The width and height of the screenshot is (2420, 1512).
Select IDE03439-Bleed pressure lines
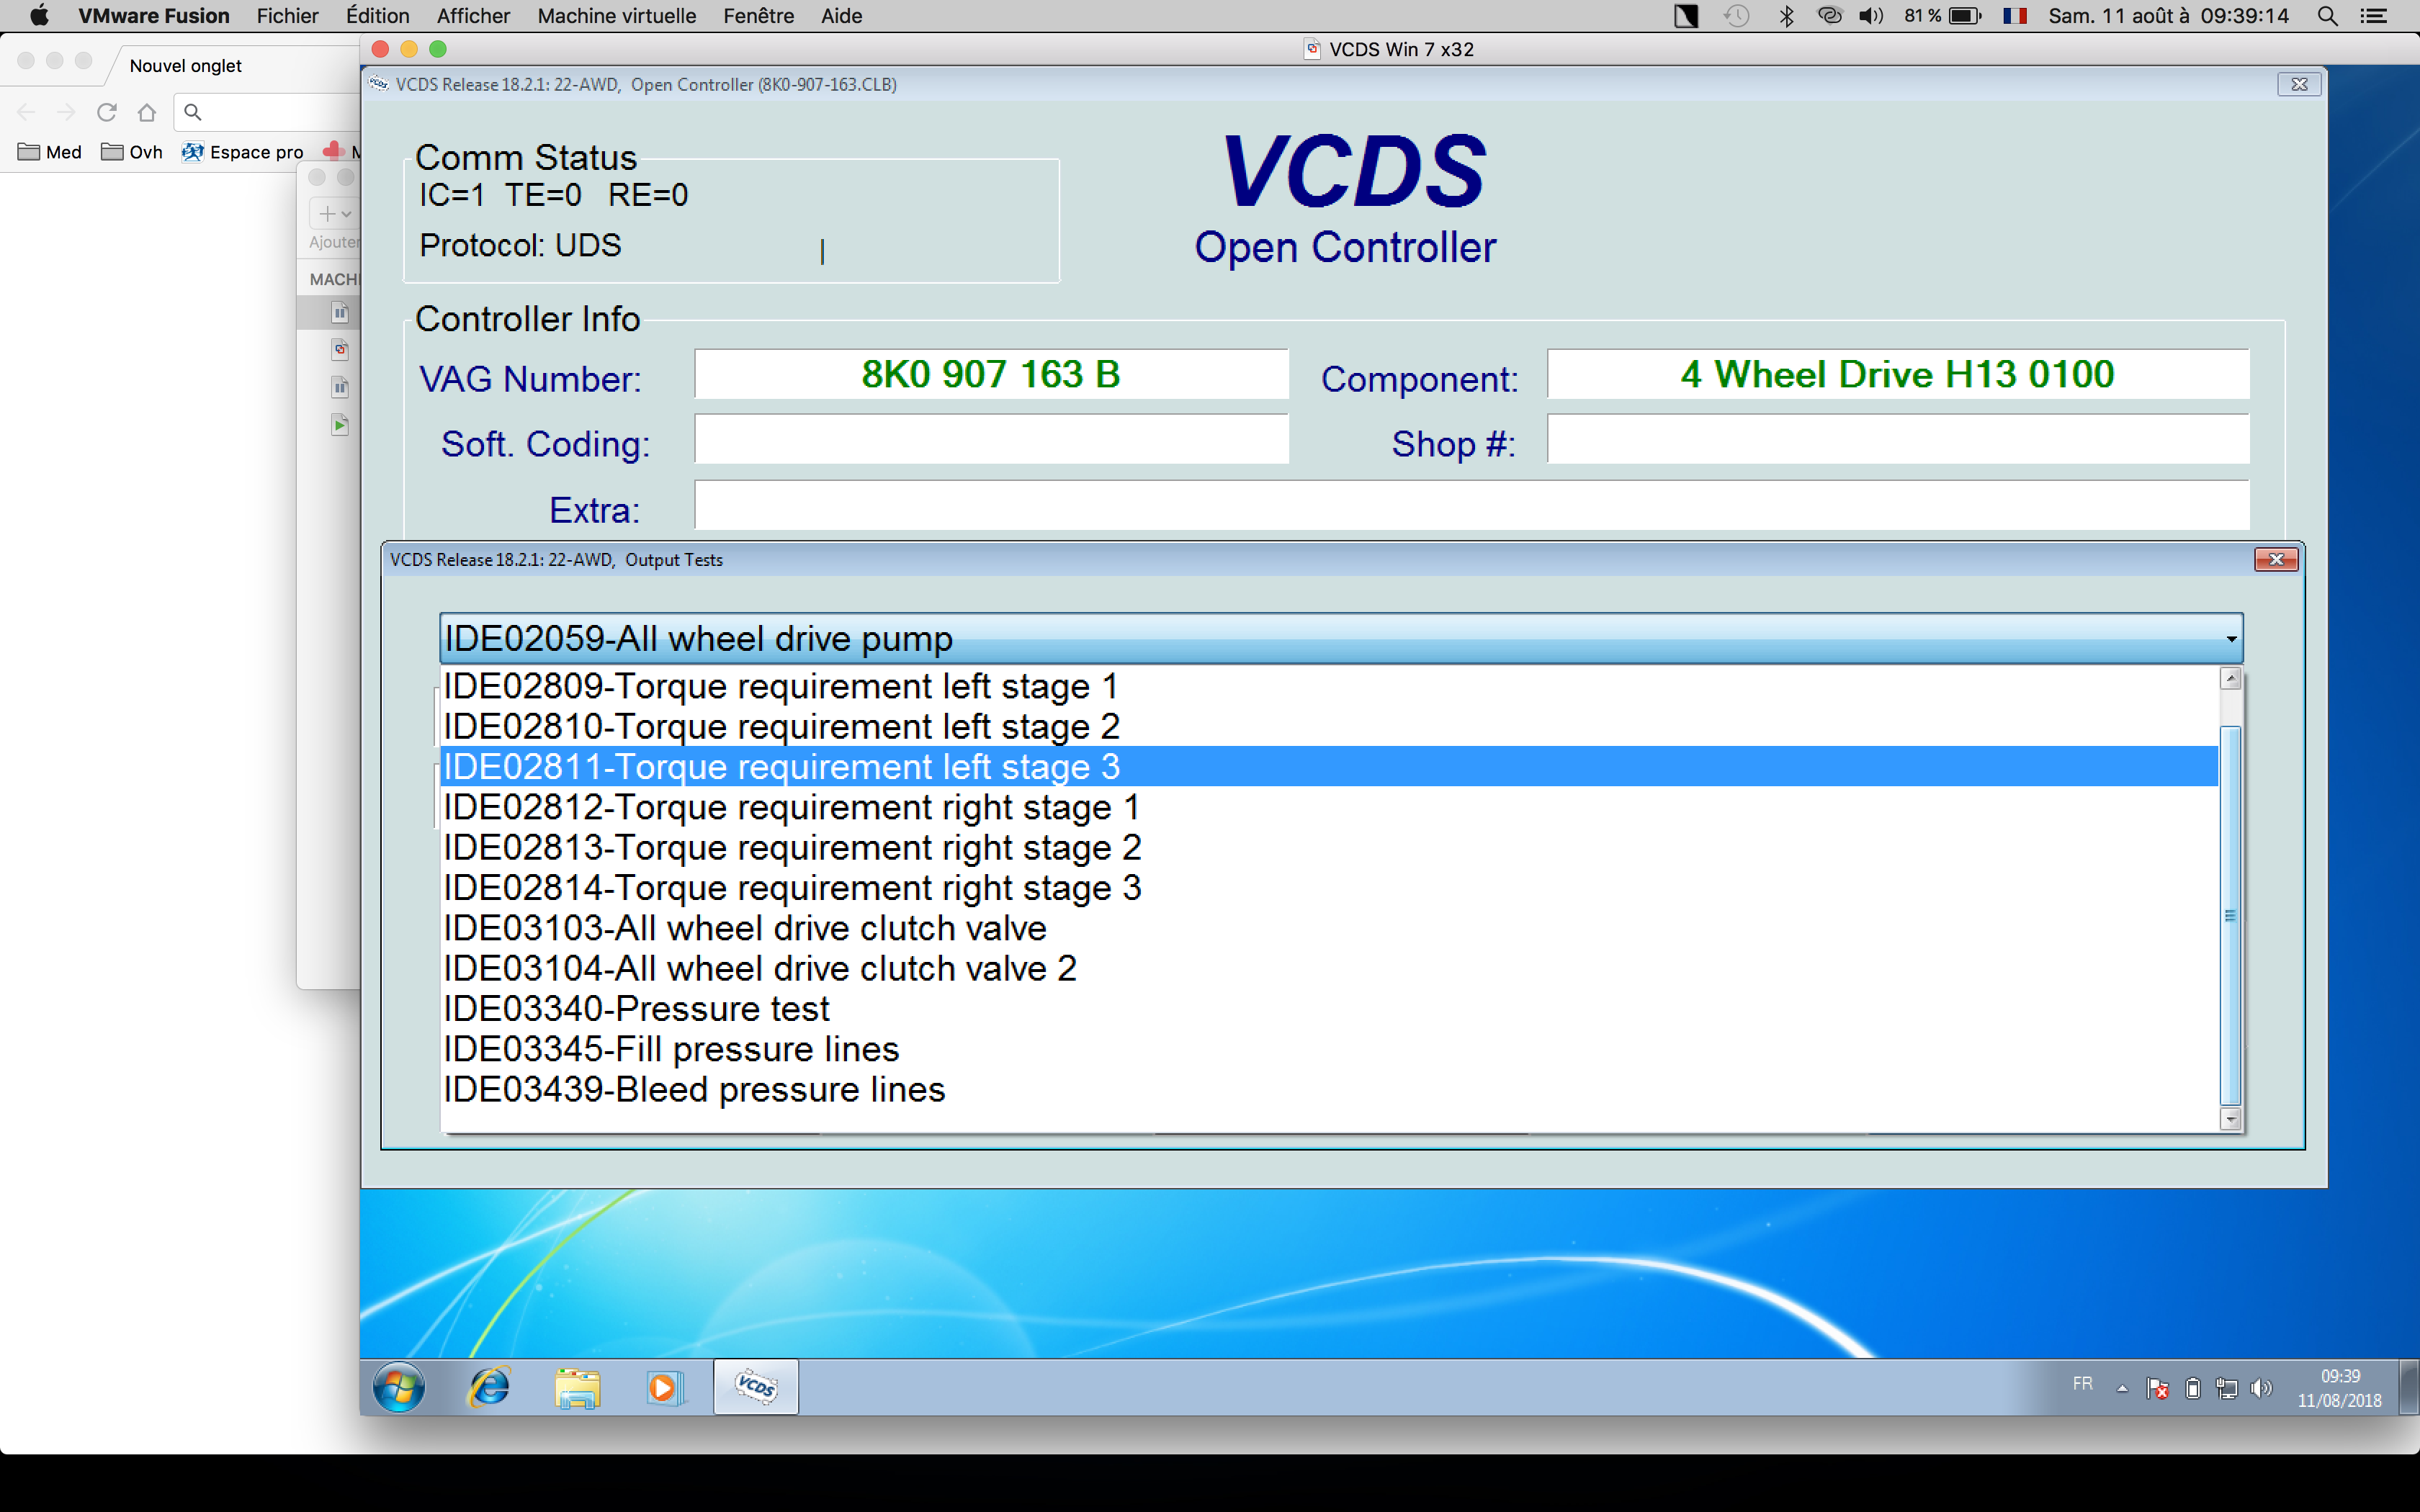[1329, 1089]
